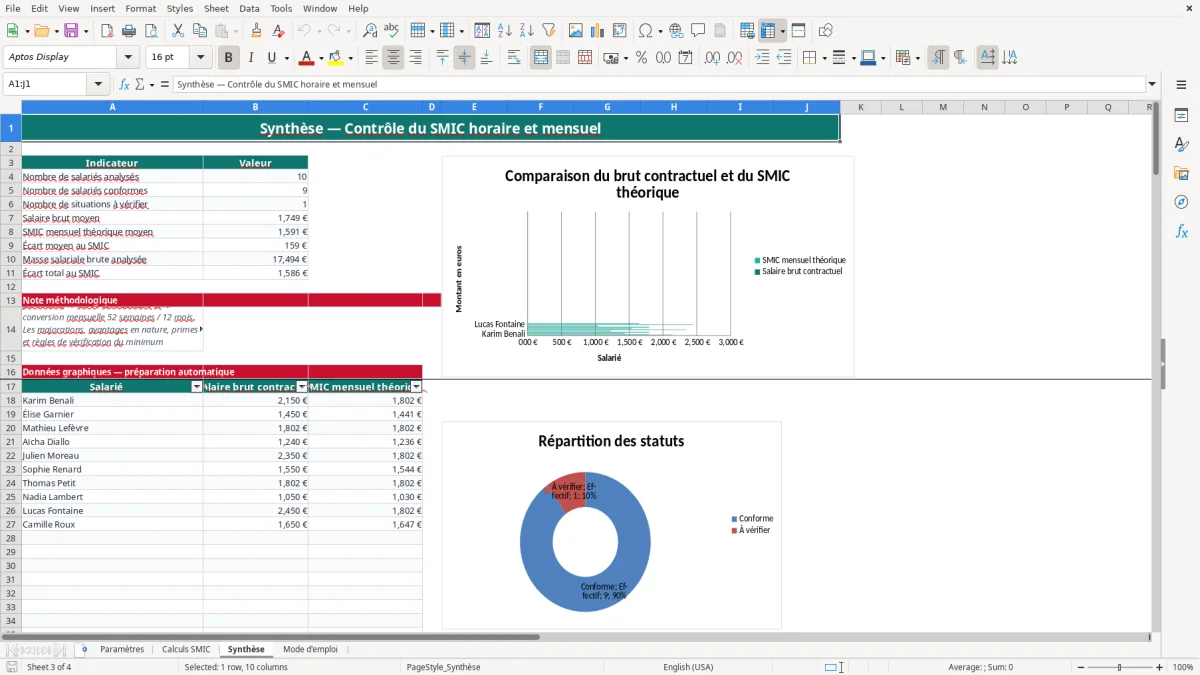Toggle Align Right

pos(415,58)
